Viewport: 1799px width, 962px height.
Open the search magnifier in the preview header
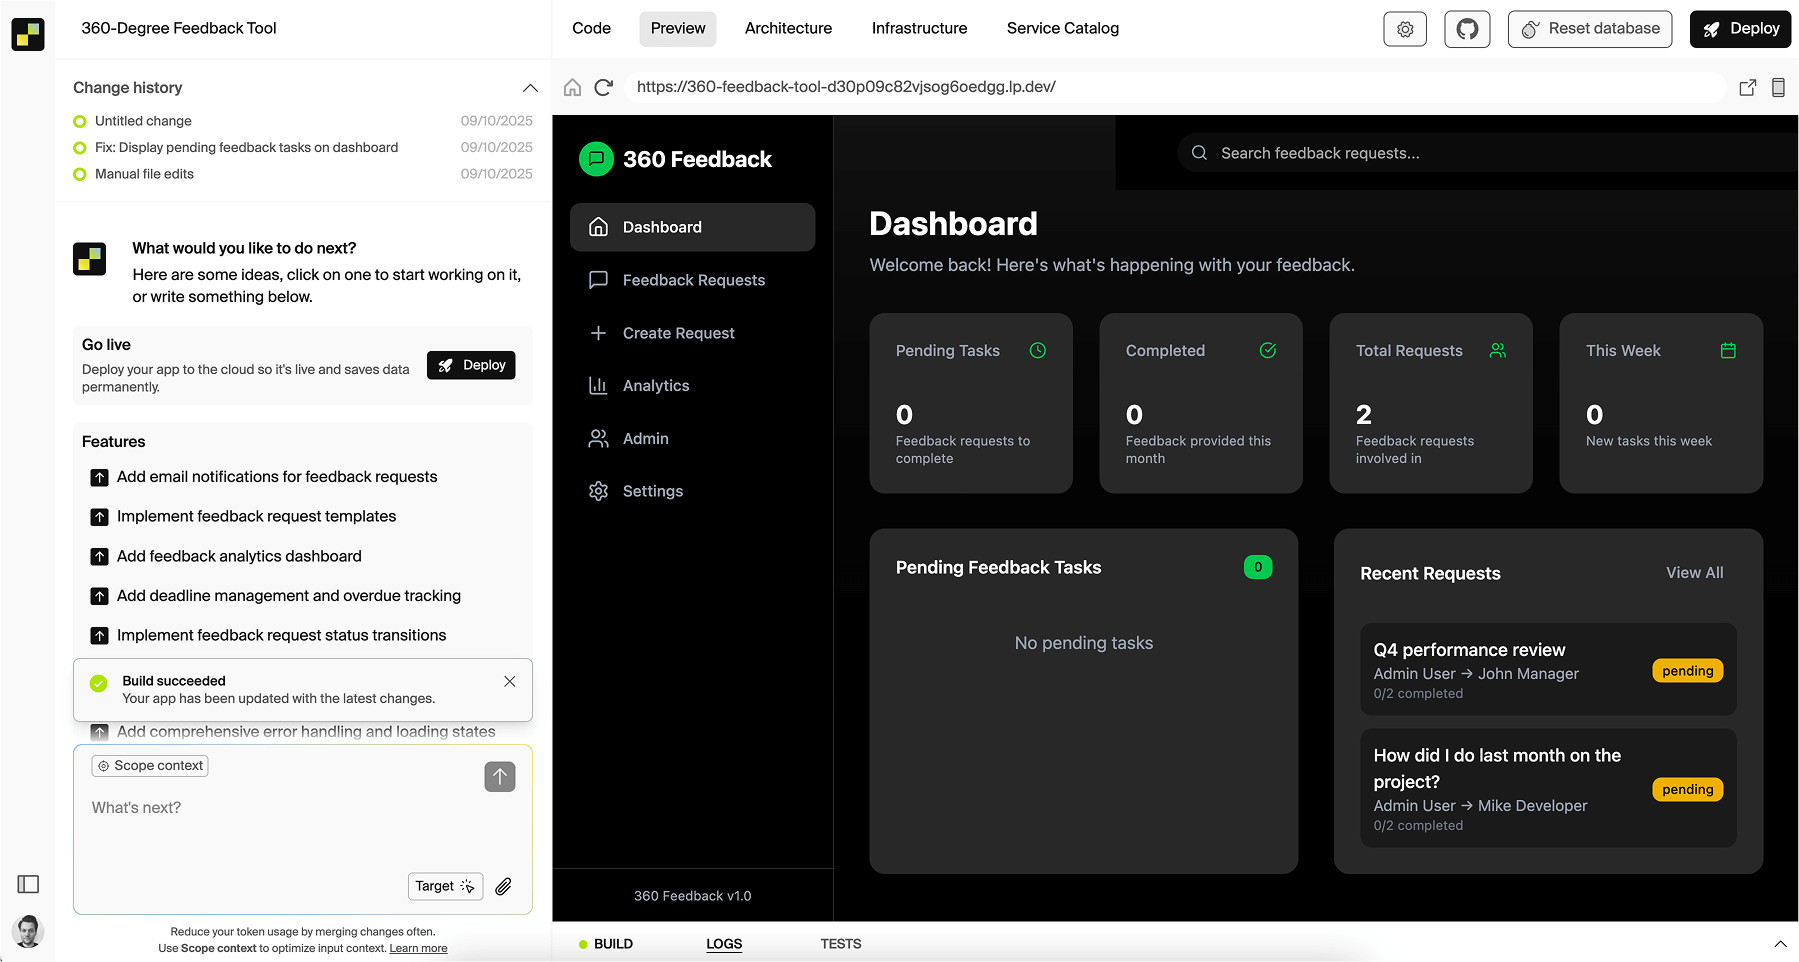(1199, 152)
